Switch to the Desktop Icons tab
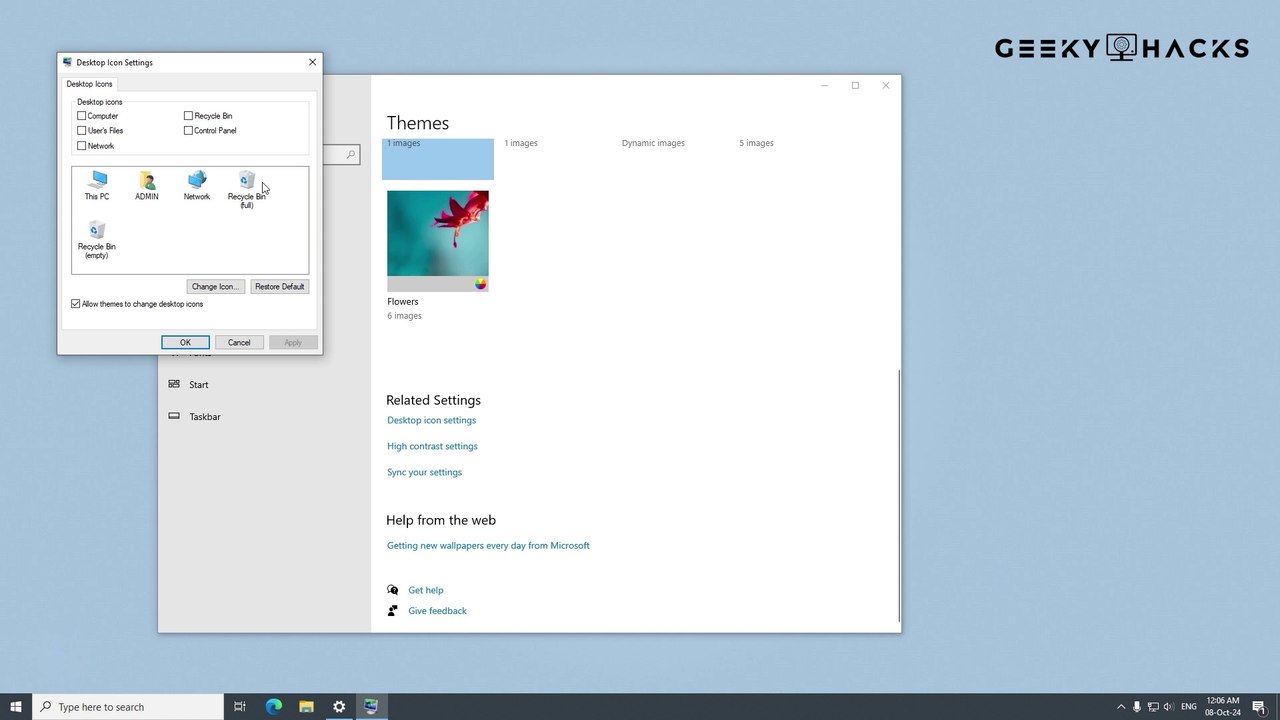The width and height of the screenshot is (1280, 720). tap(90, 84)
